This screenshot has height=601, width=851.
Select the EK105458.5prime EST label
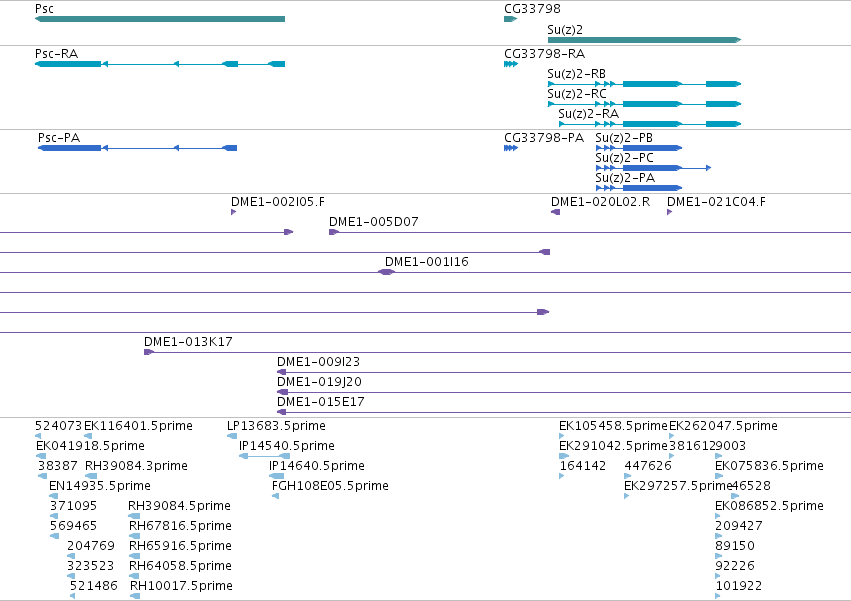(613, 426)
